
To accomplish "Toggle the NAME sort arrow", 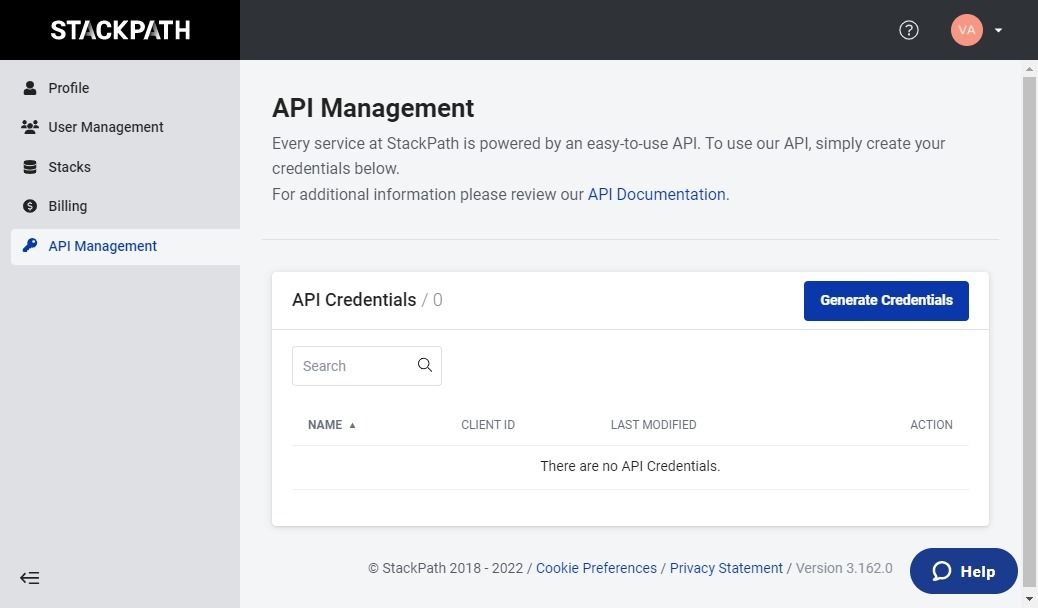I will coord(352,425).
